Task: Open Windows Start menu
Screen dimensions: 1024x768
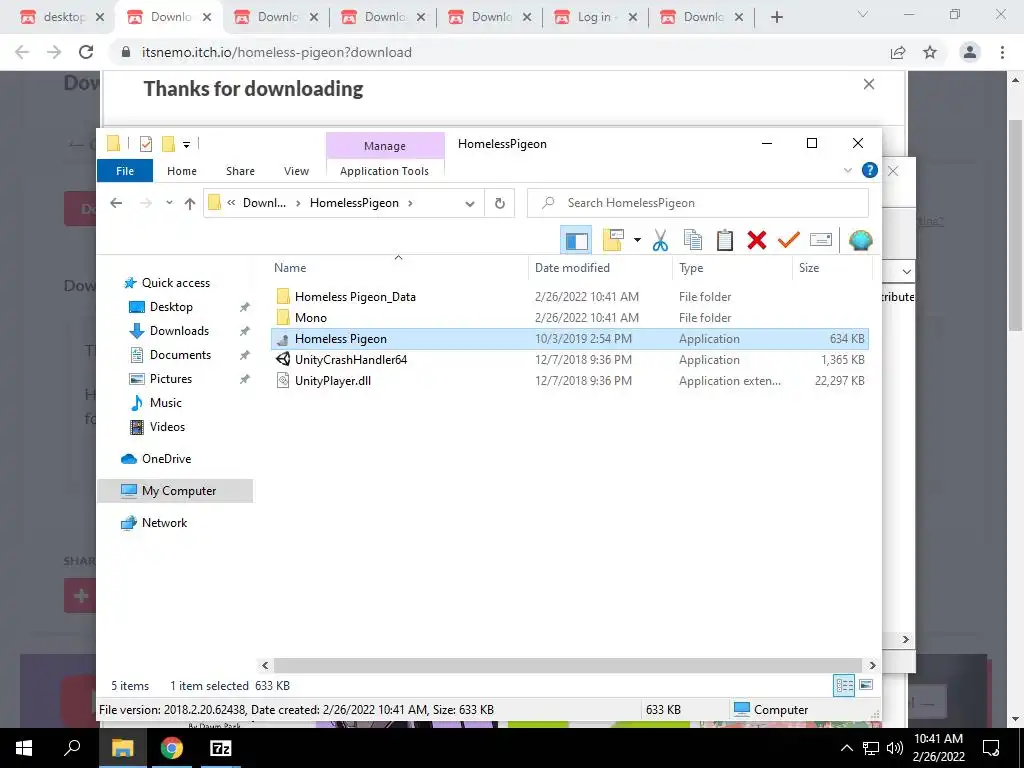Action: click(x=24, y=748)
